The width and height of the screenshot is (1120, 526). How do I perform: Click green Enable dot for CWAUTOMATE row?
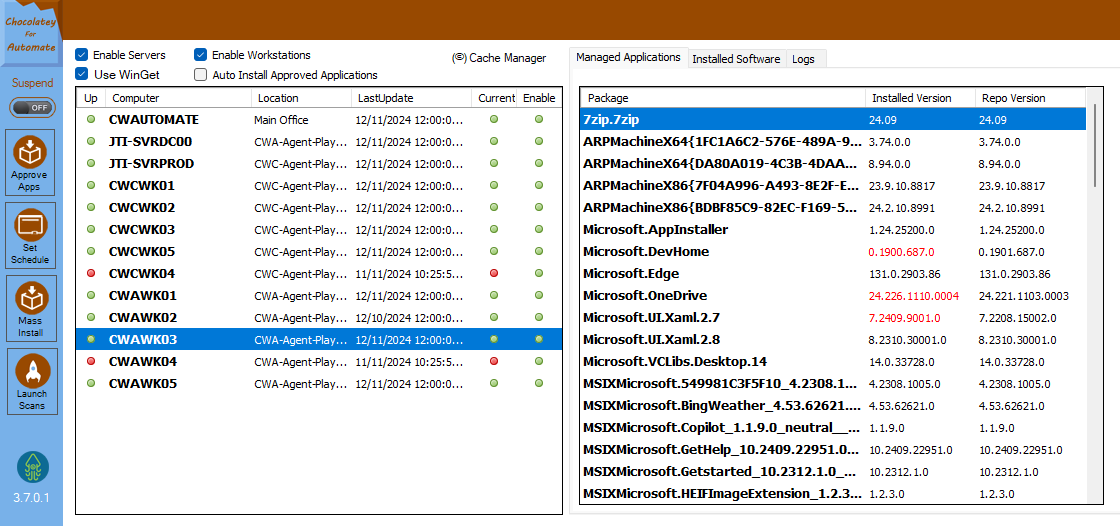539,119
